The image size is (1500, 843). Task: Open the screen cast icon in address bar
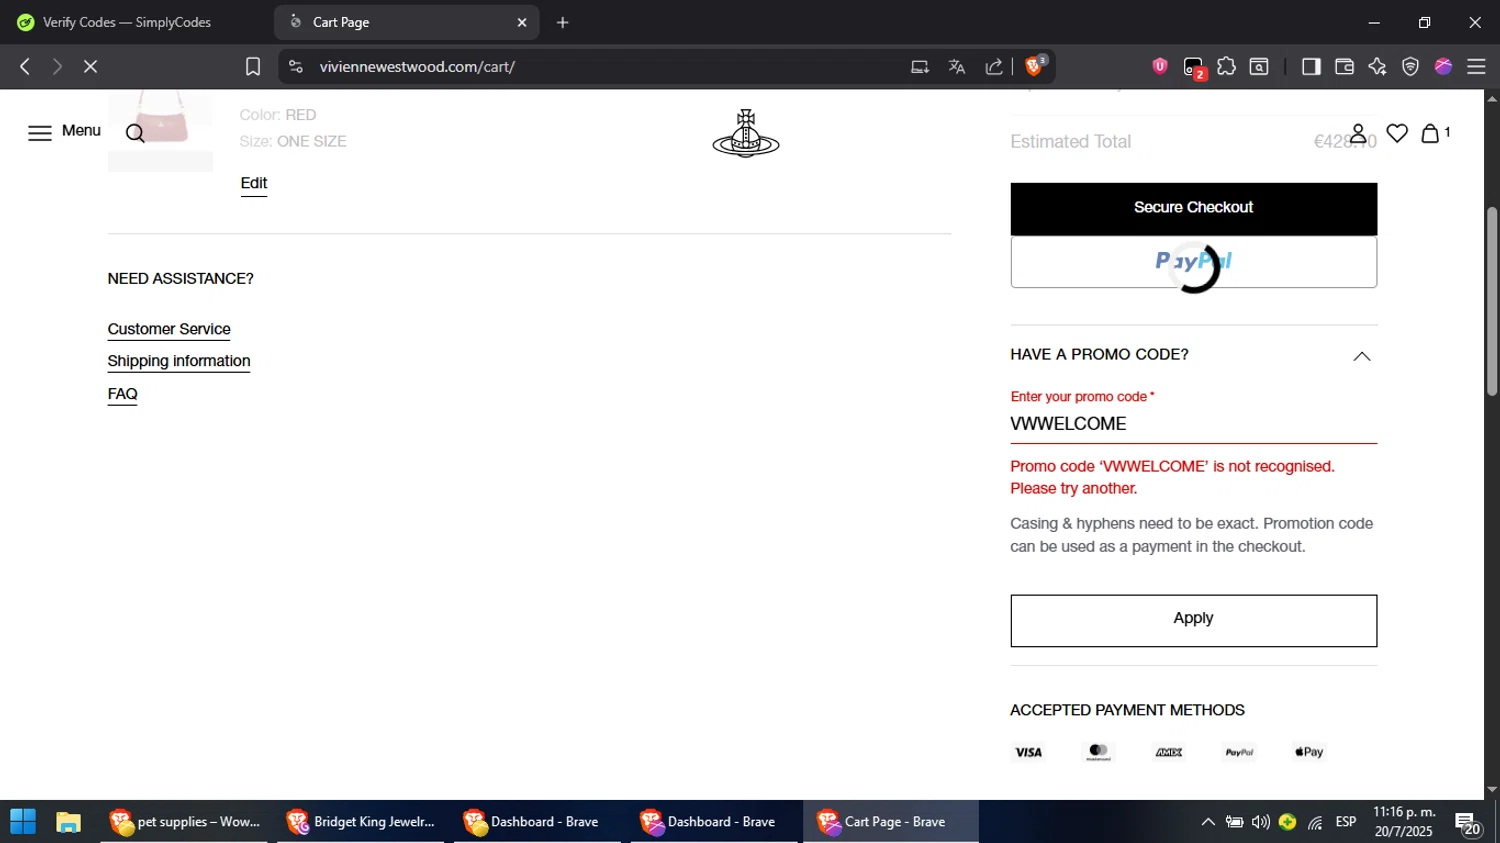(x=920, y=67)
